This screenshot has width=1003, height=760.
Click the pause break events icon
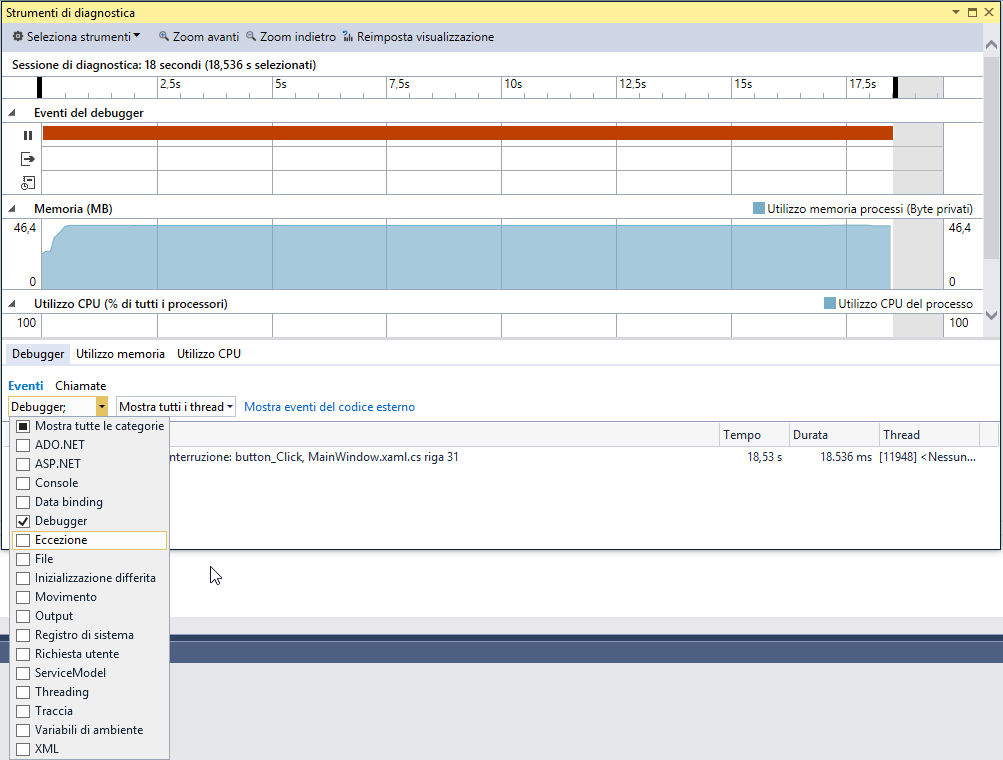pyautogui.click(x=28, y=135)
